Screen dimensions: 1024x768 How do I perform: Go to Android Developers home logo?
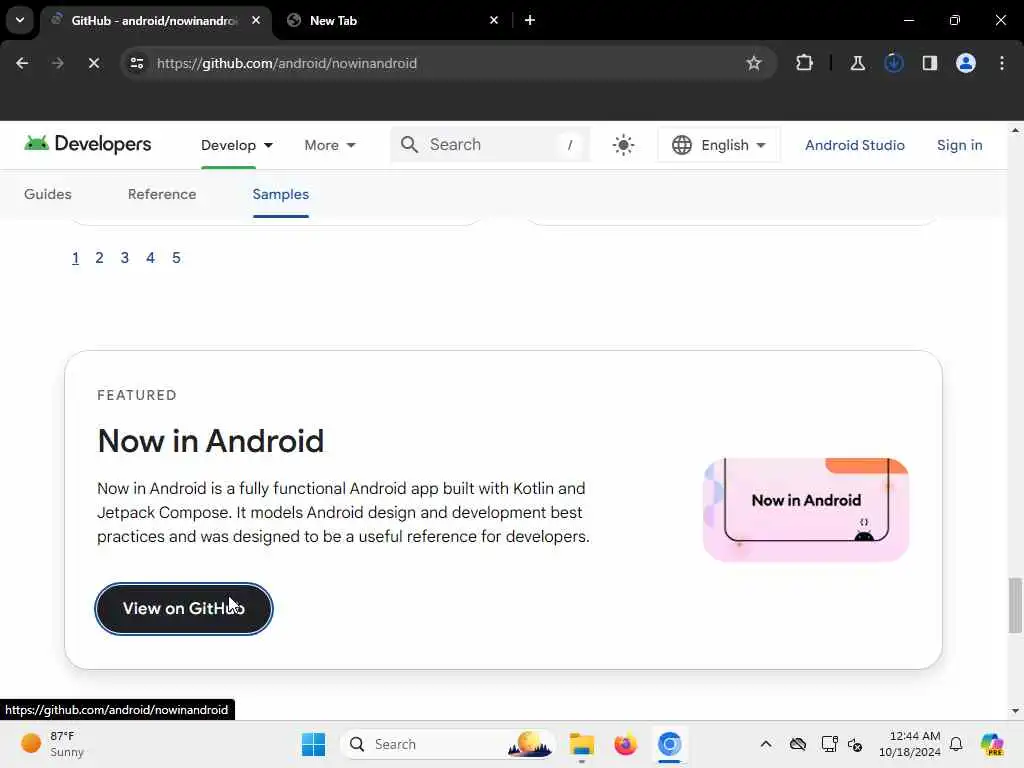pyautogui.click(x=88, y=144)
